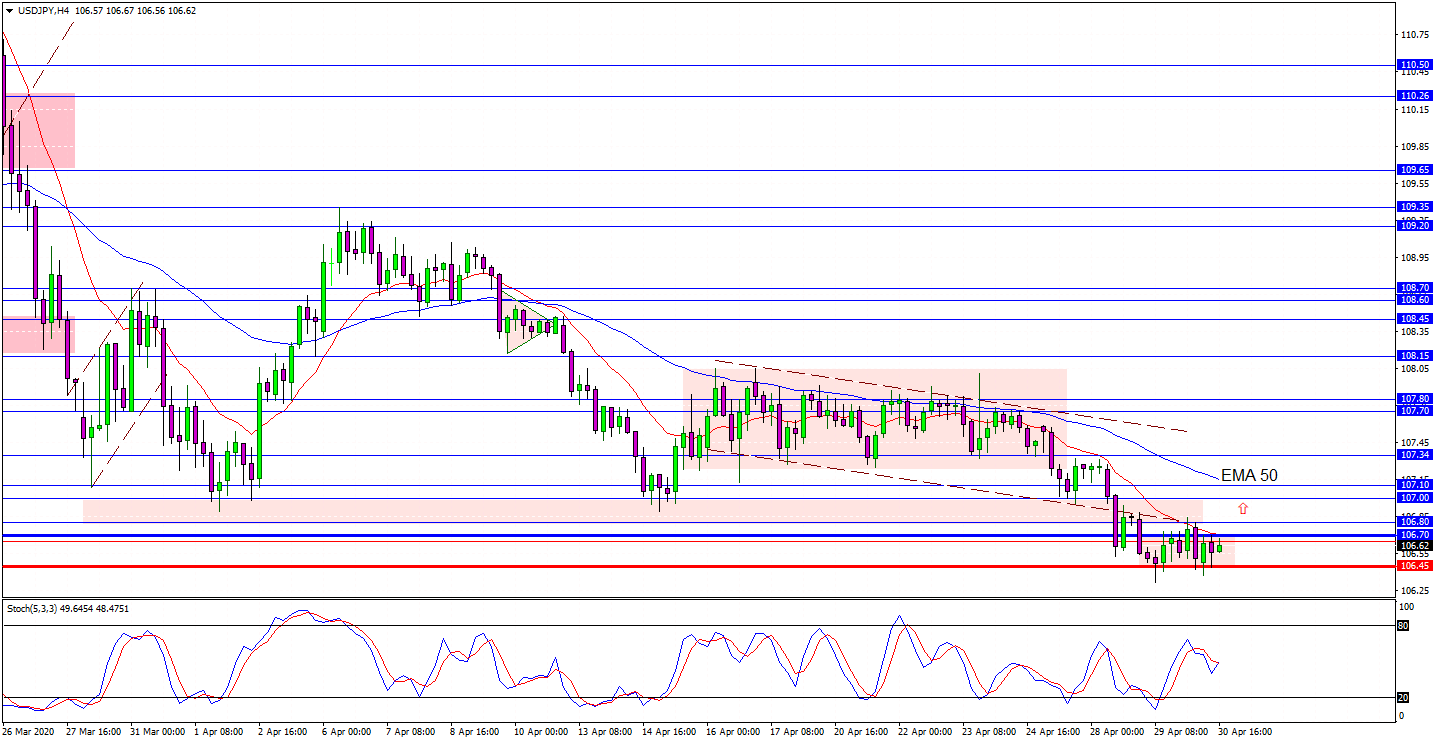
Task: Select the 107.34 price level label
Action: [x=1415, y=455]
